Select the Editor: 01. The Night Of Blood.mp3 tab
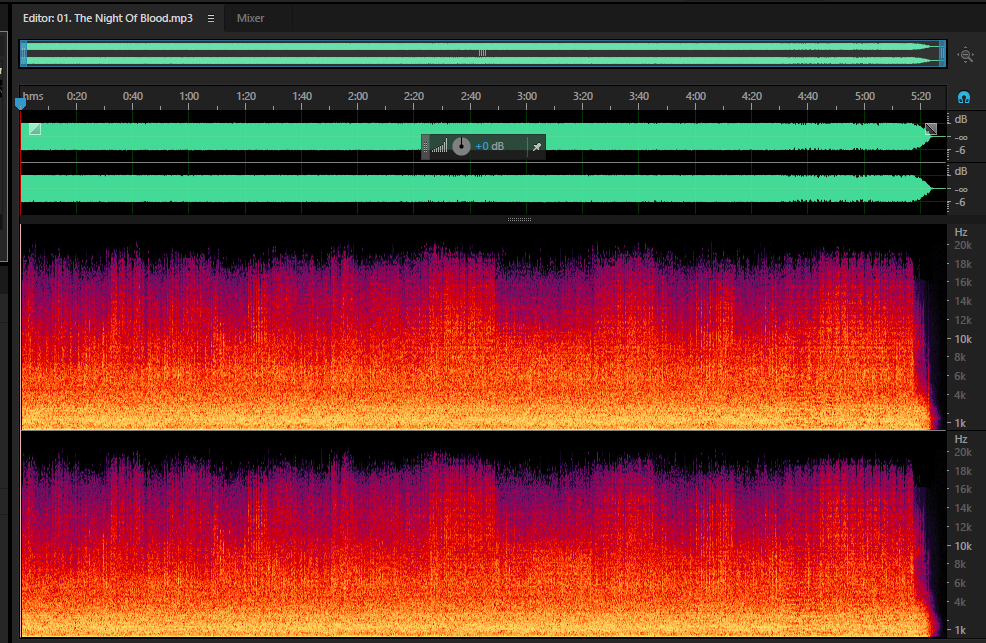This screenshot has height=643, width=986. point(108,18)
